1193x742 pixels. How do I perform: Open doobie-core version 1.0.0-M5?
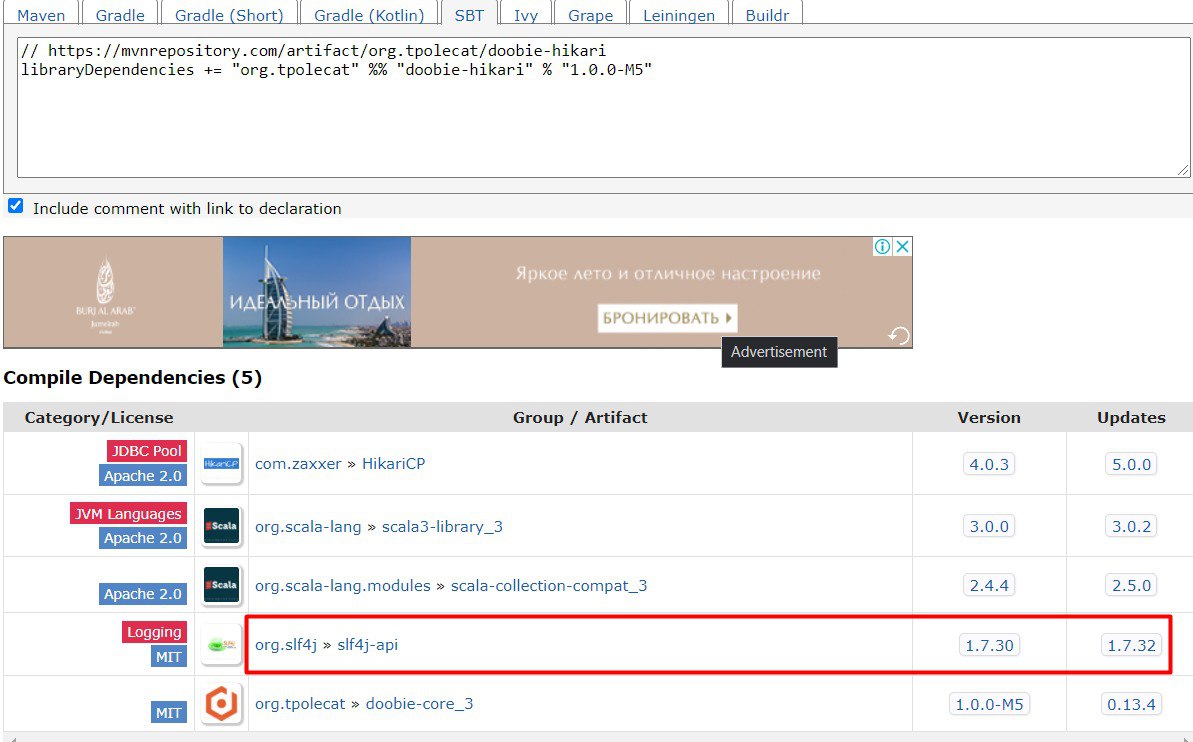point(988,704)
